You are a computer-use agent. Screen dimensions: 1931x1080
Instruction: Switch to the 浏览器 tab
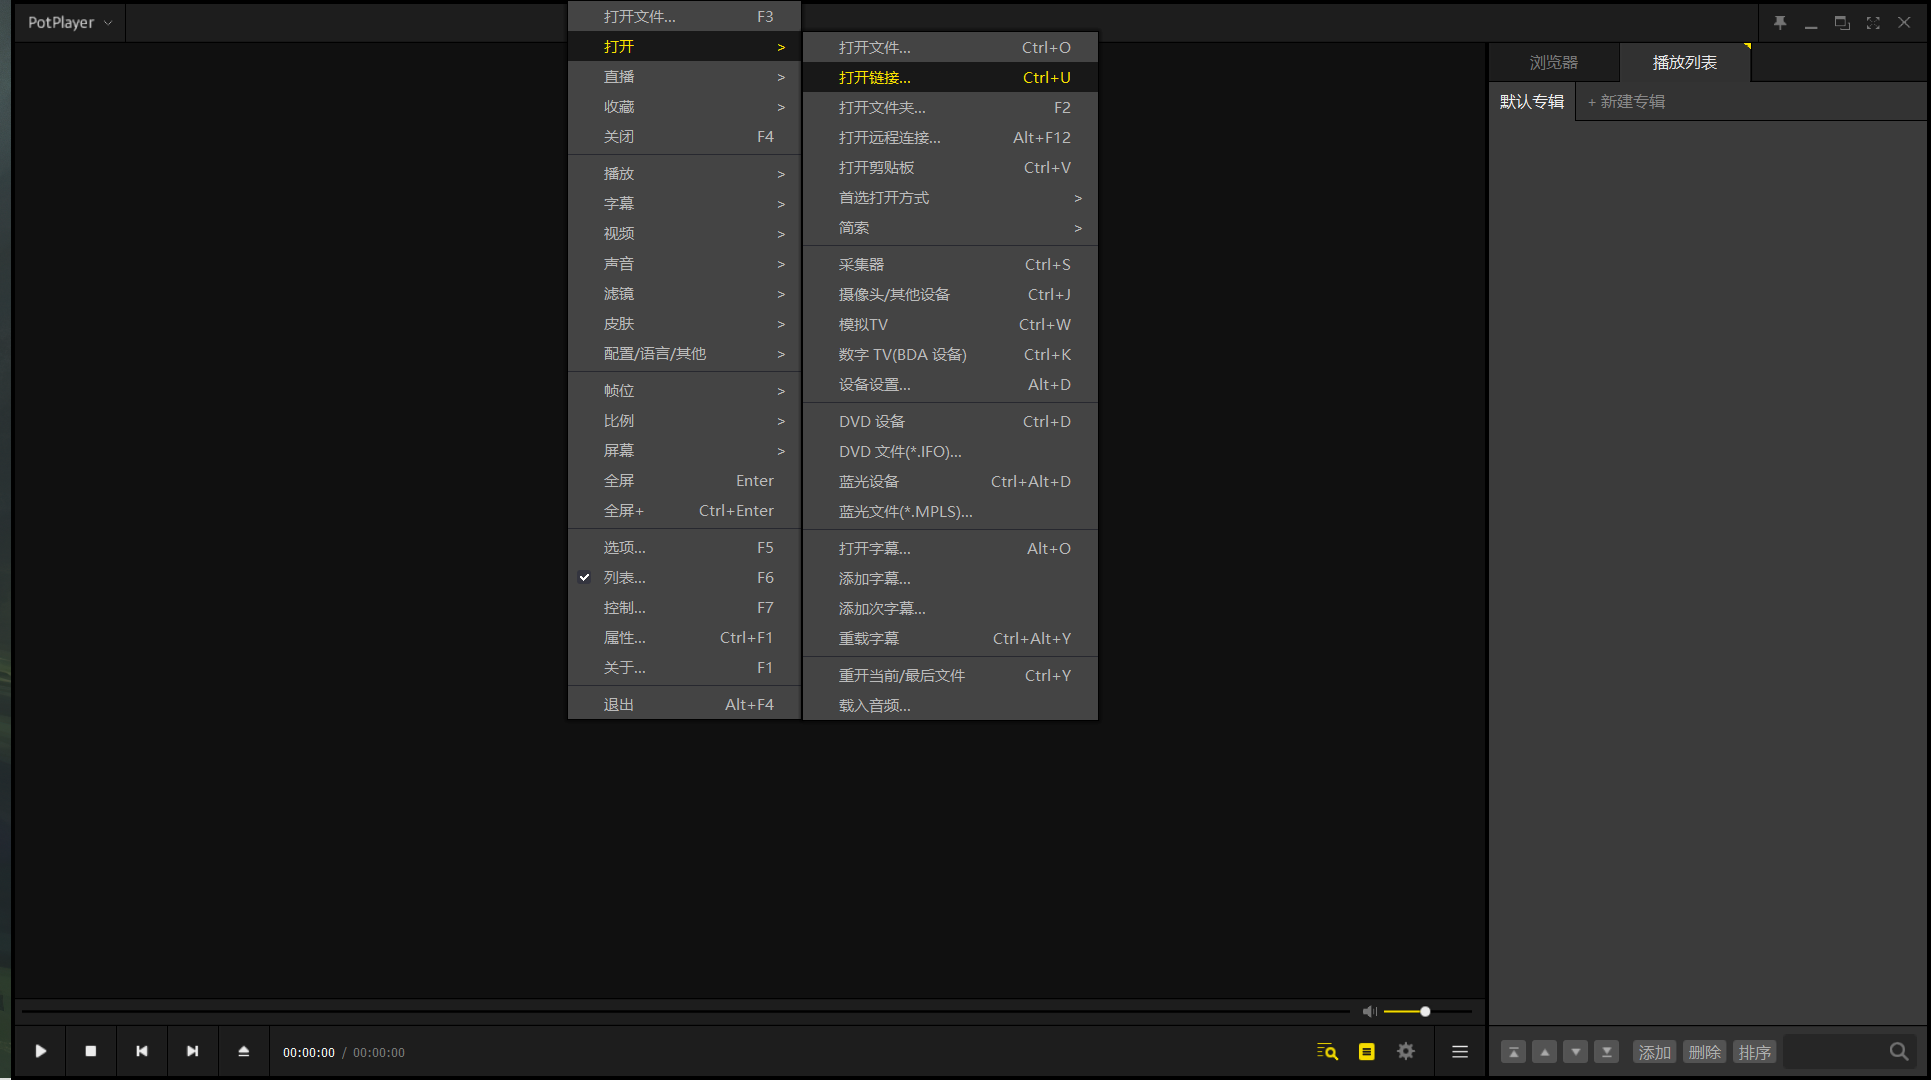[1553, 62]
